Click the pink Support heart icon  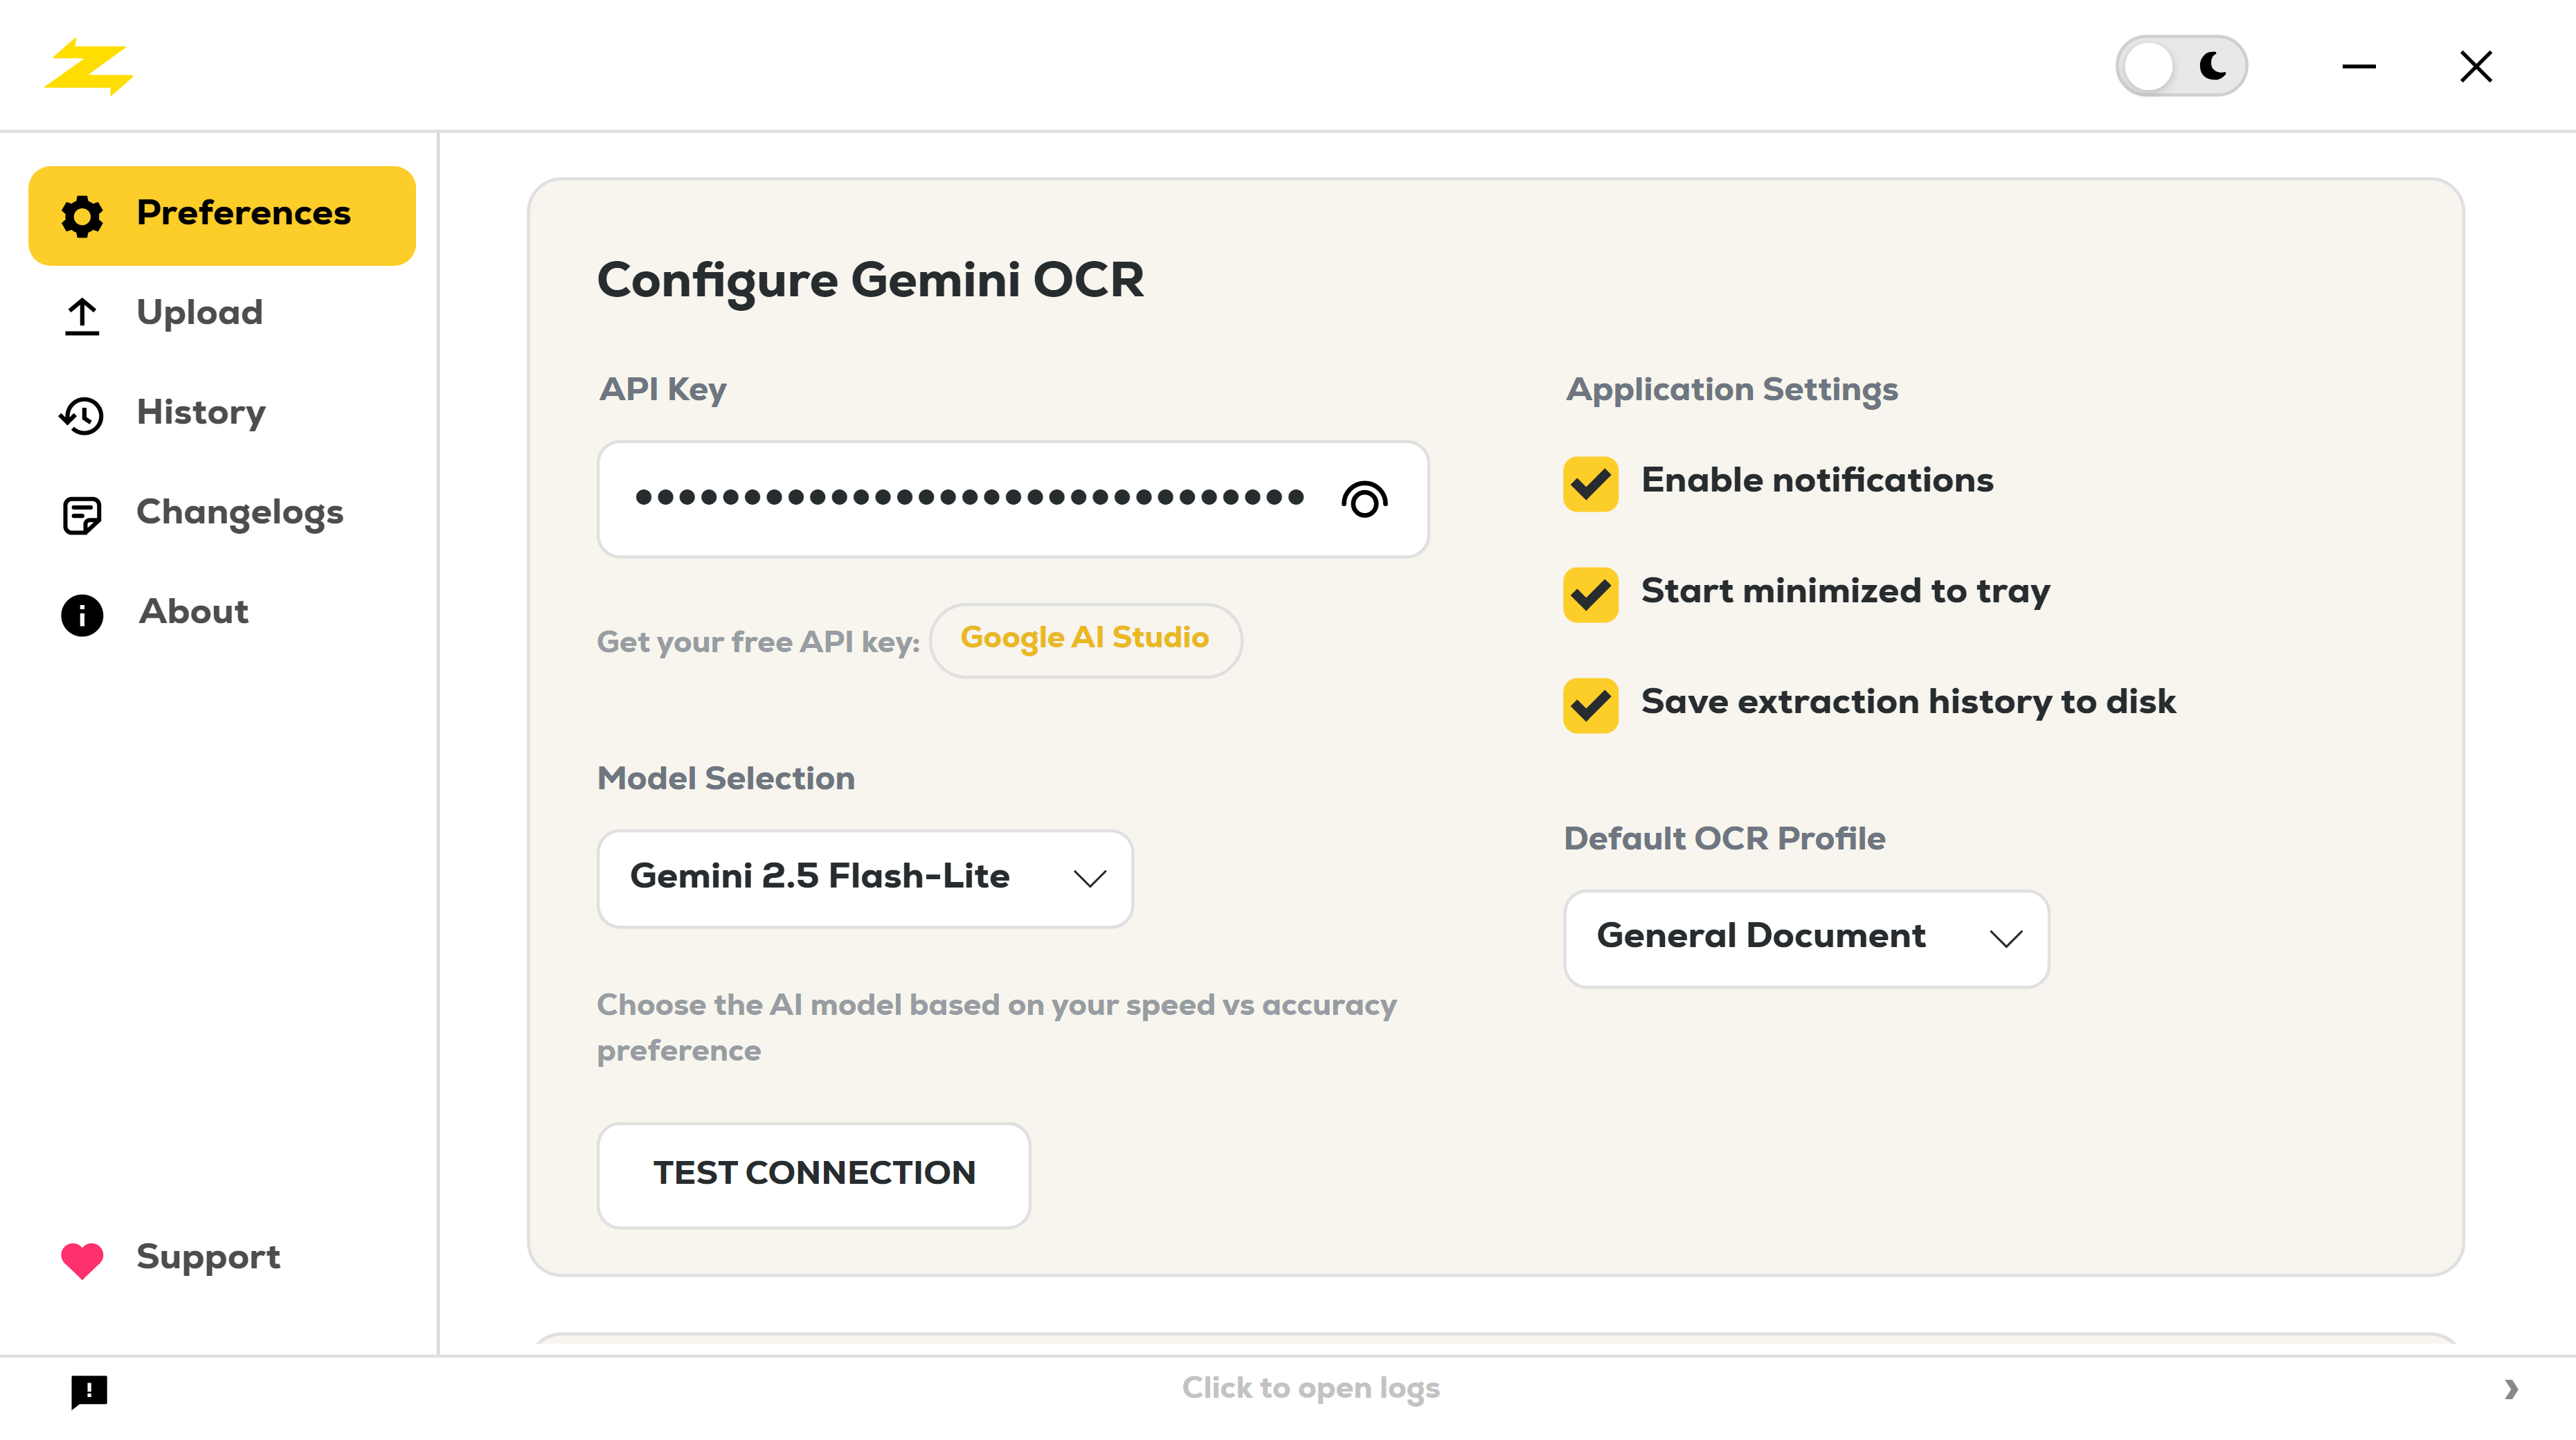tap(82, 1259)
